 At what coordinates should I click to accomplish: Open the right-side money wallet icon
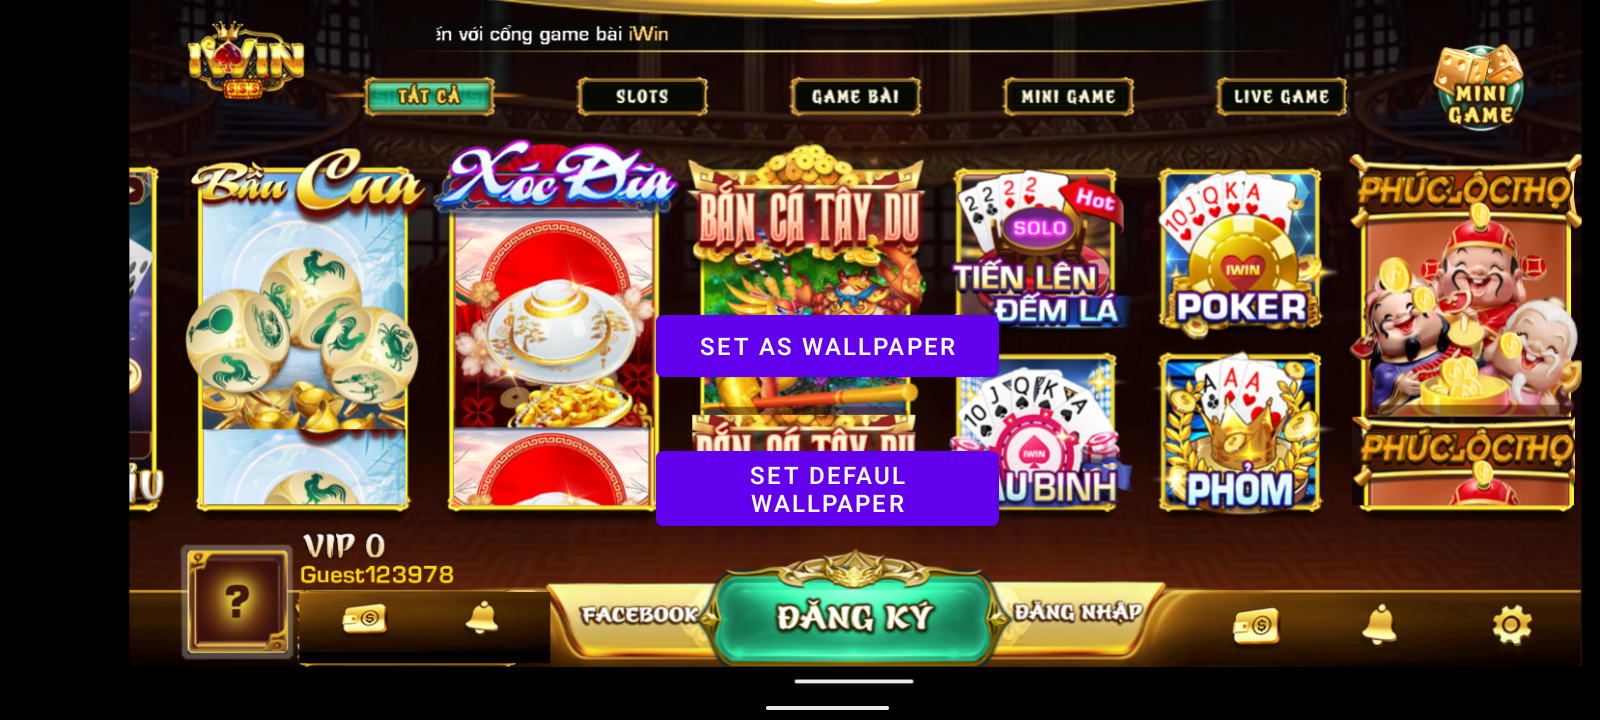pos(1256,626)
